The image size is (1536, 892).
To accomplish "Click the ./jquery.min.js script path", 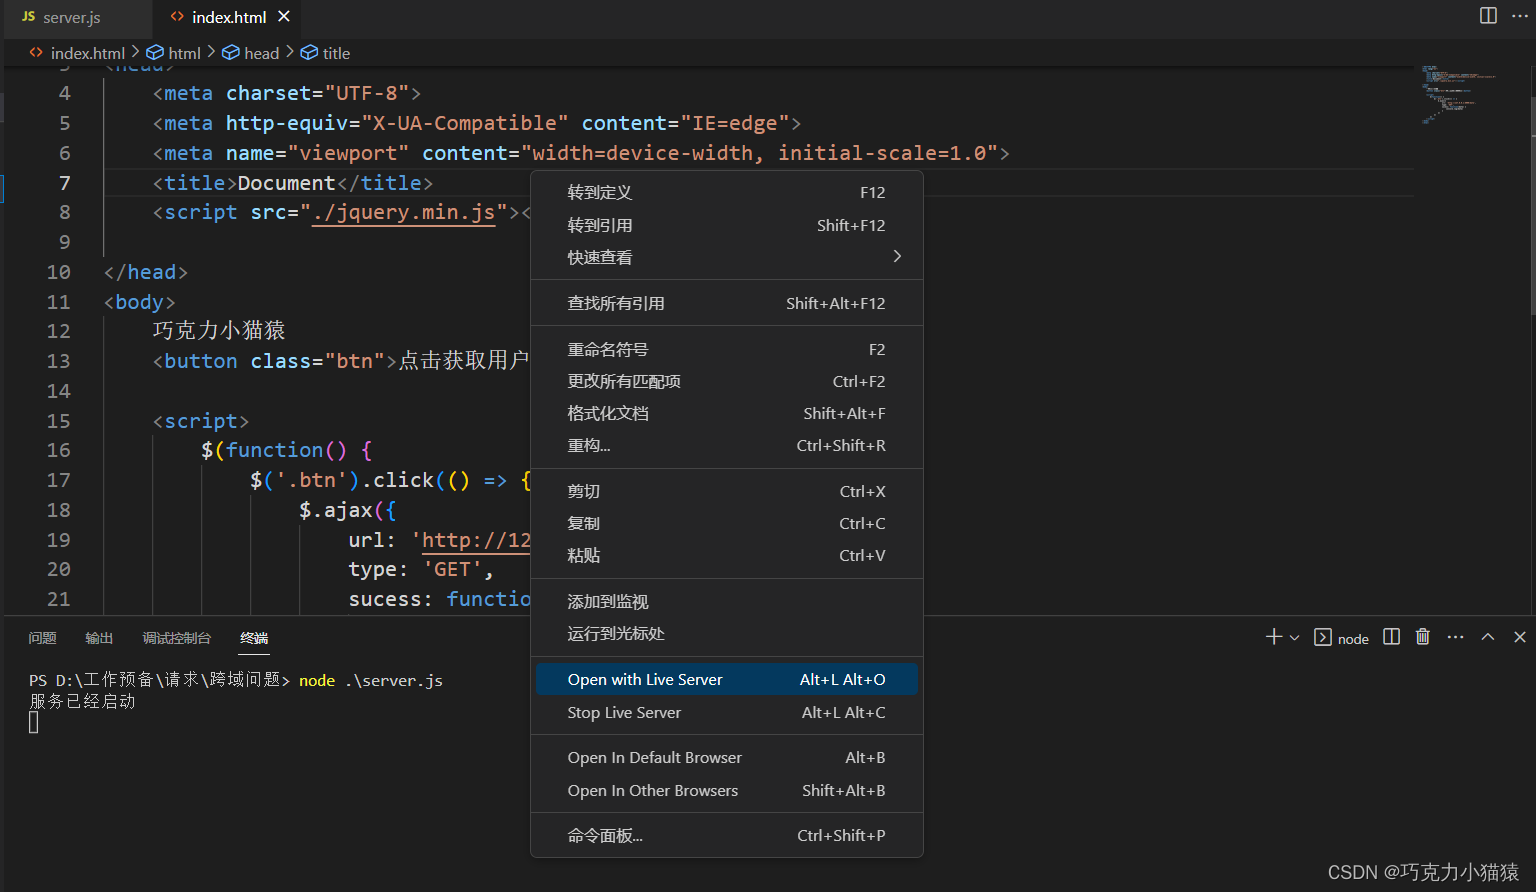I will [x=404, y=212].
